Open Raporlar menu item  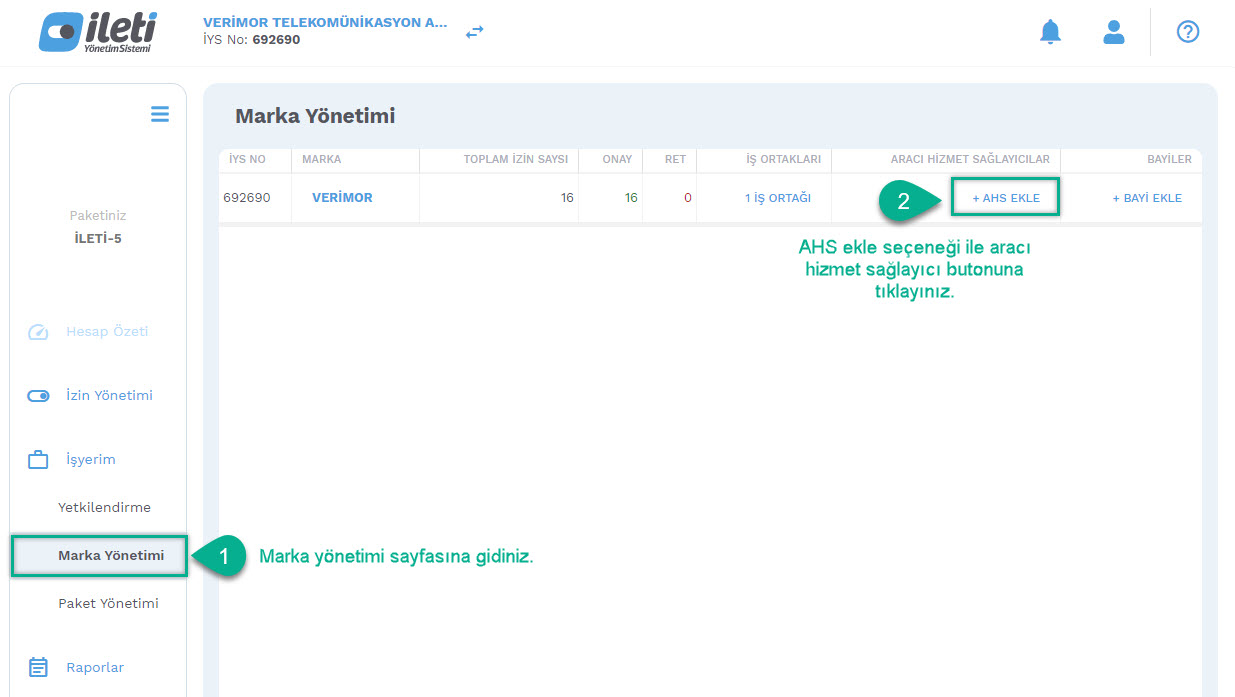tap(95, 667)
